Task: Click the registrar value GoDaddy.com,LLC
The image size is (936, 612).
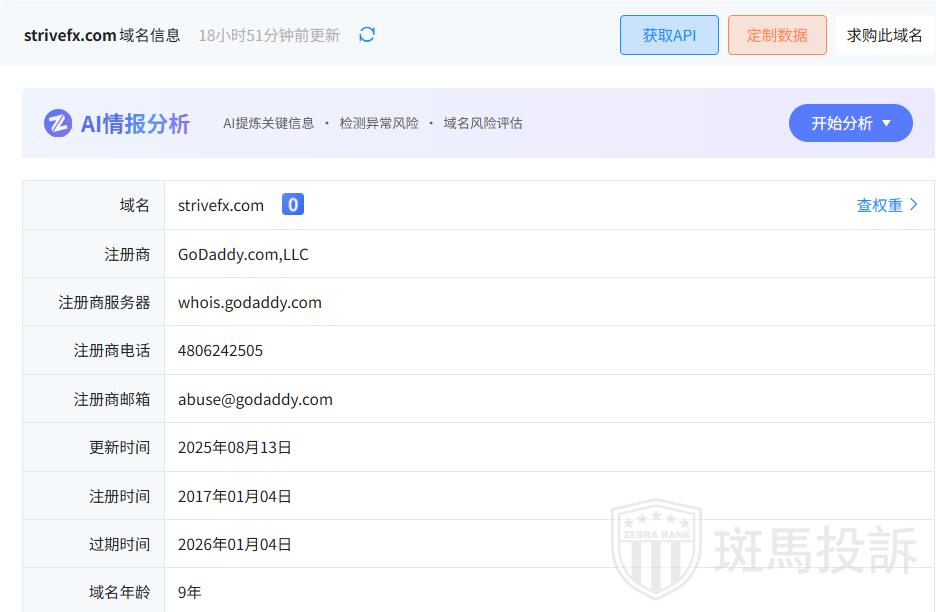Action: (243, 254)
